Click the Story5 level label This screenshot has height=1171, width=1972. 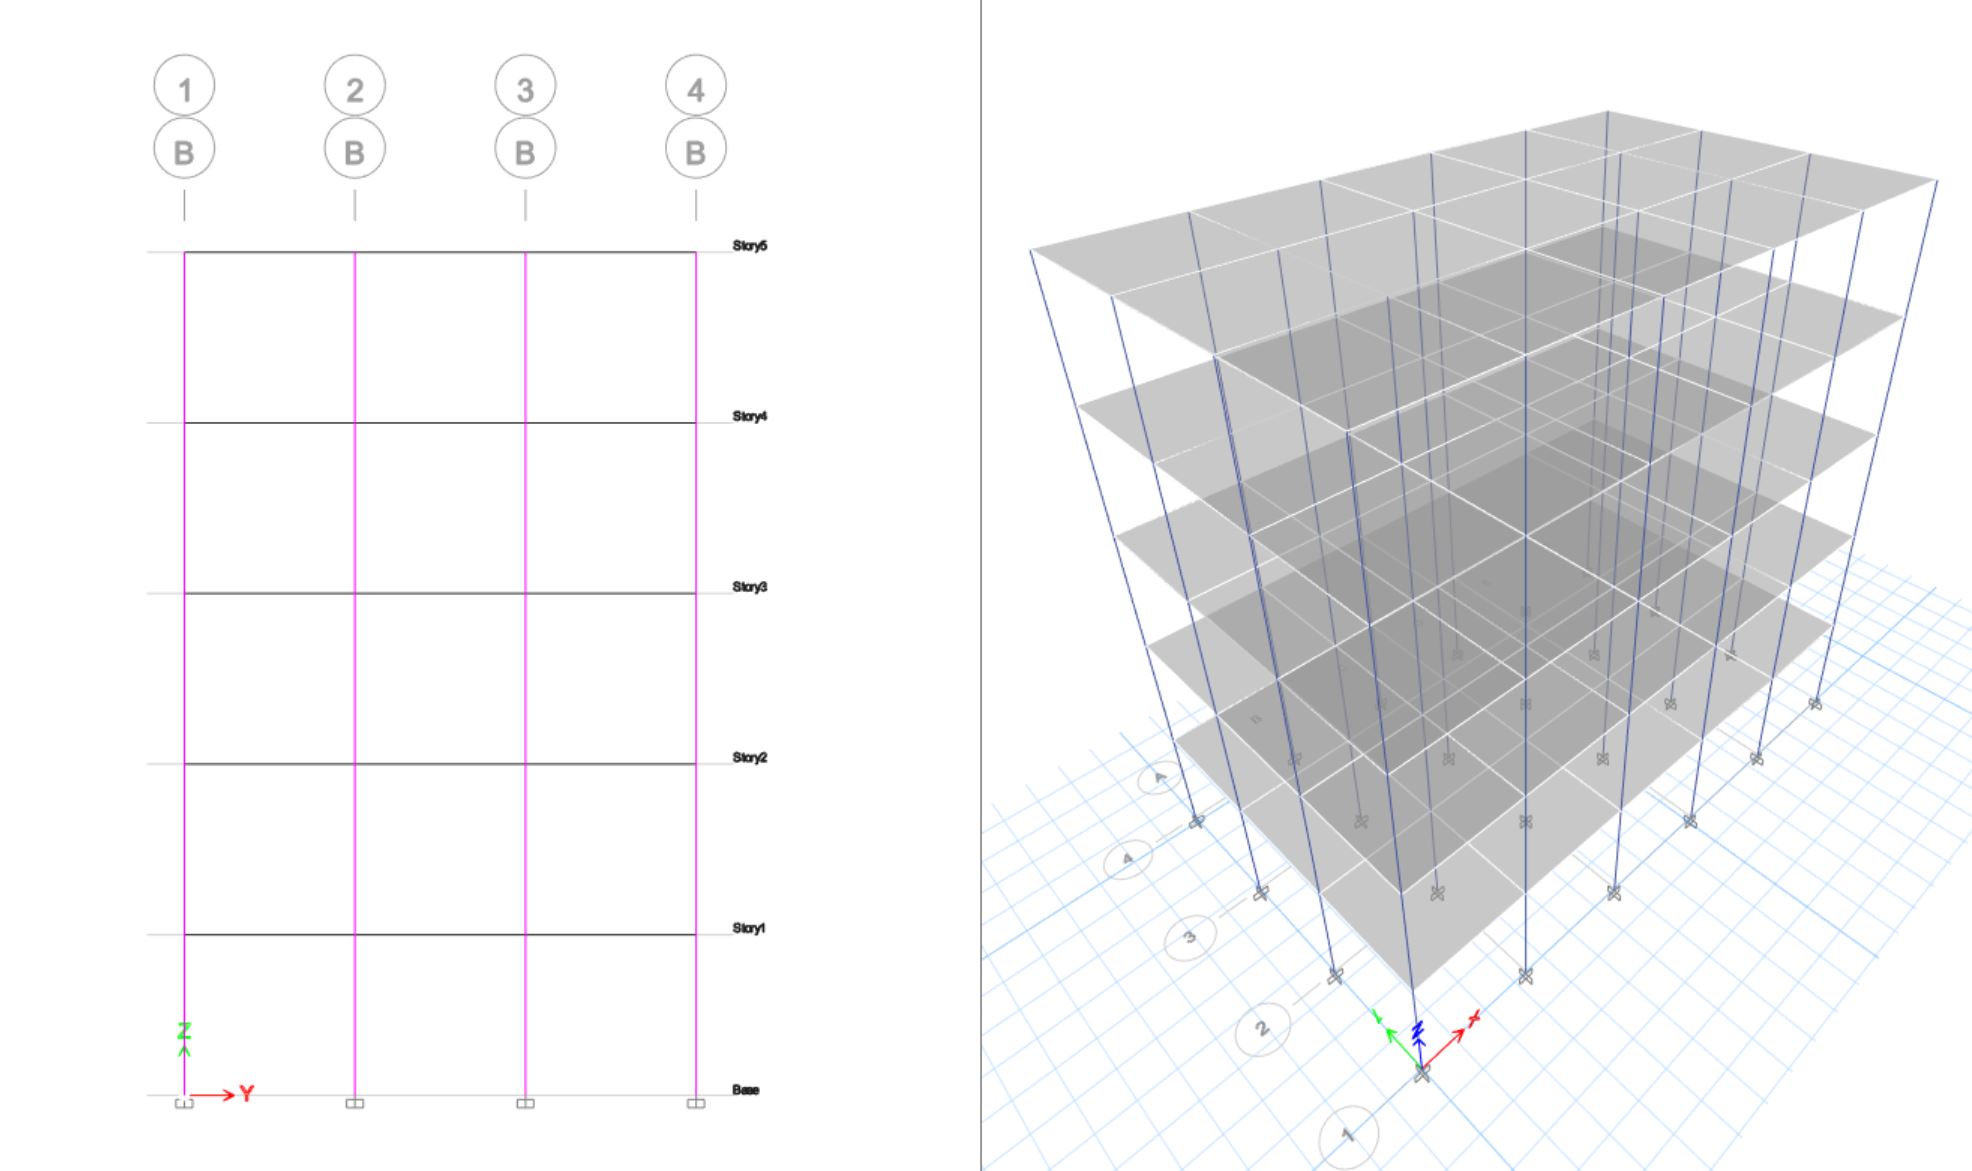[x=750, y=246]
